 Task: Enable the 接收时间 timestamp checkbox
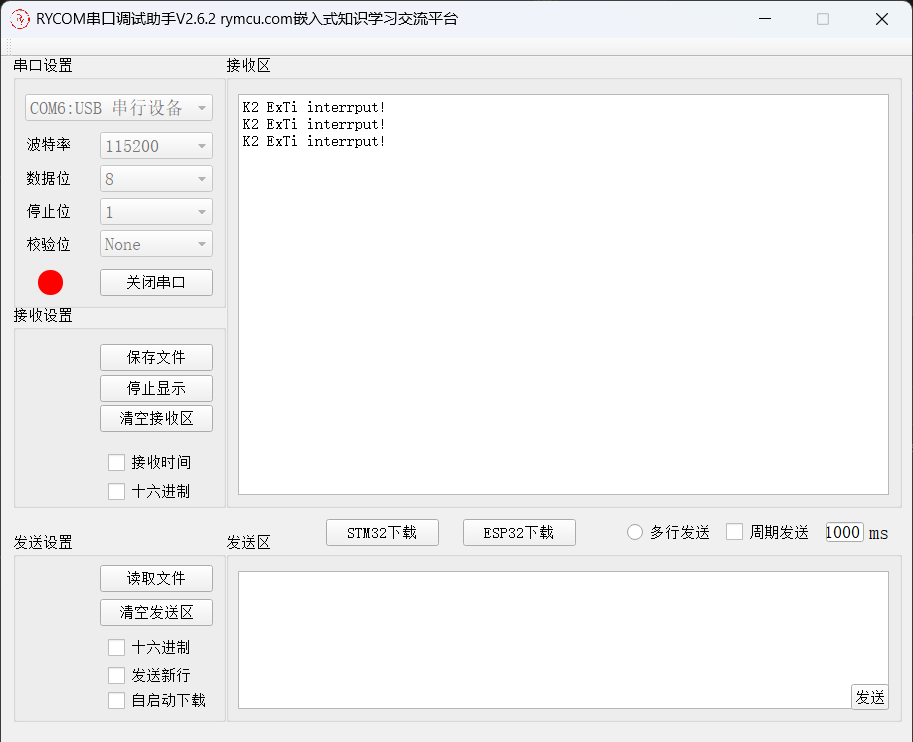coord(116,462)
